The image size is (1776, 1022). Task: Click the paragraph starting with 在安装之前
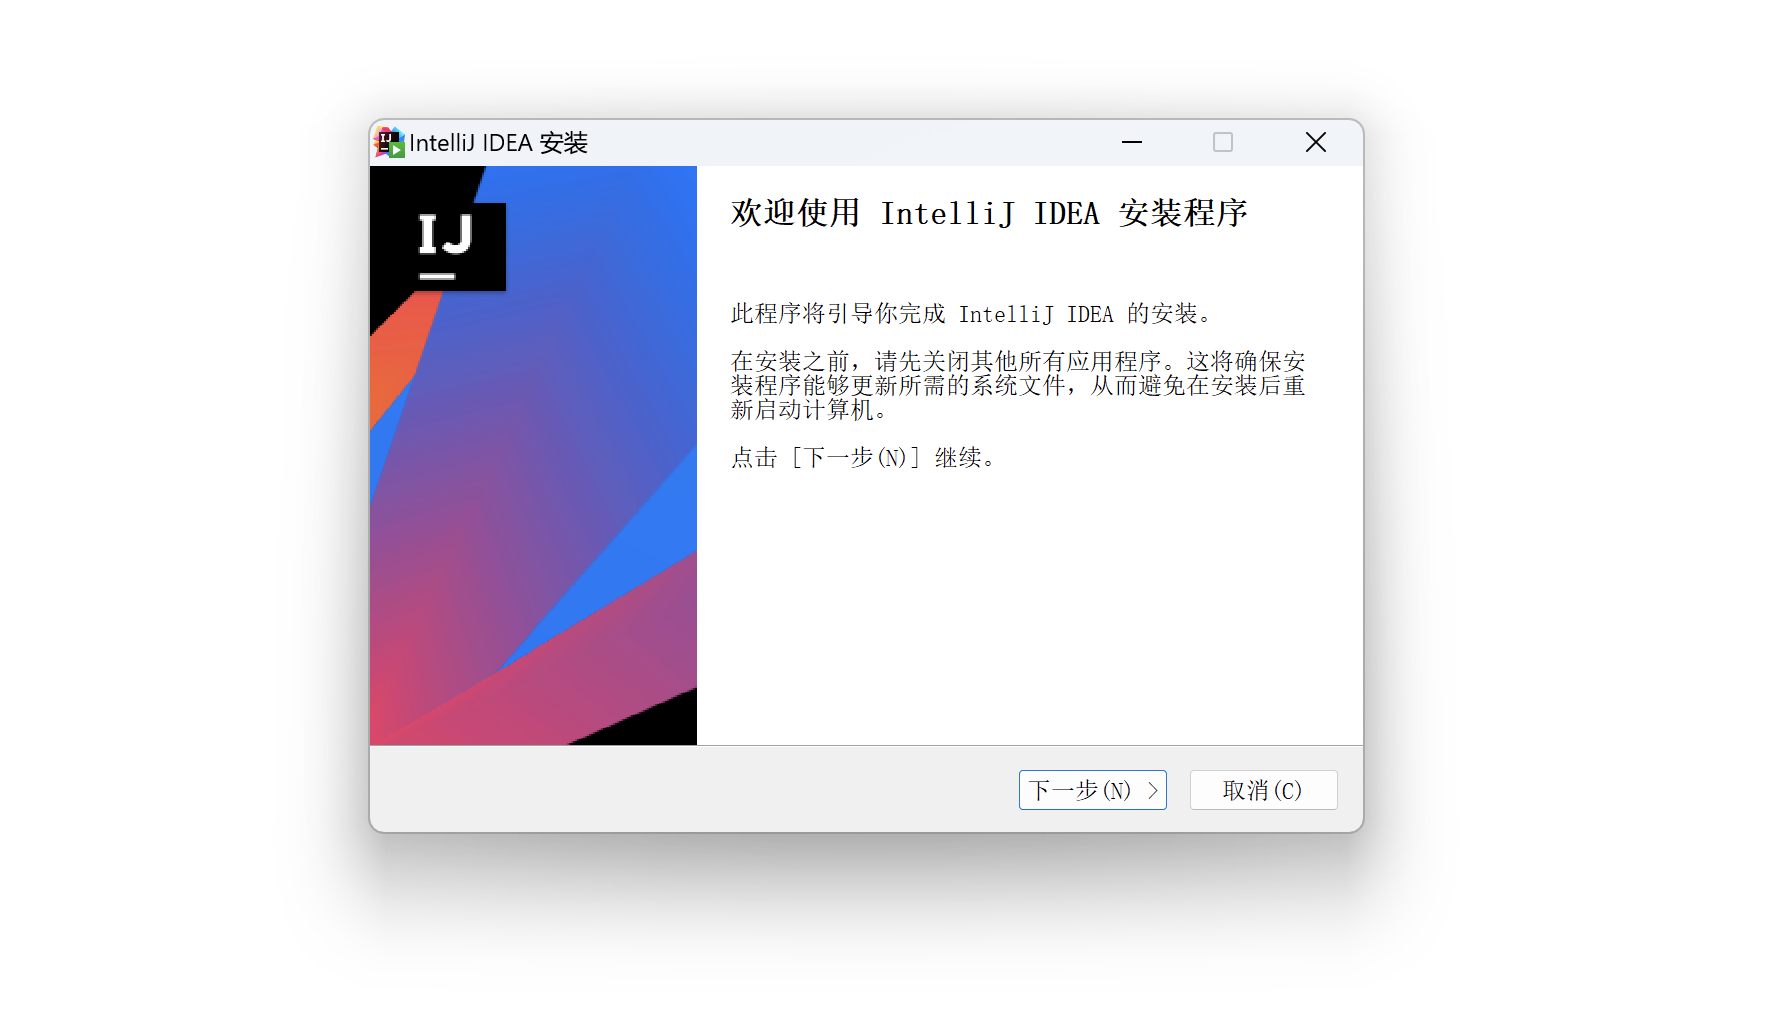[x=1018, y=385]
